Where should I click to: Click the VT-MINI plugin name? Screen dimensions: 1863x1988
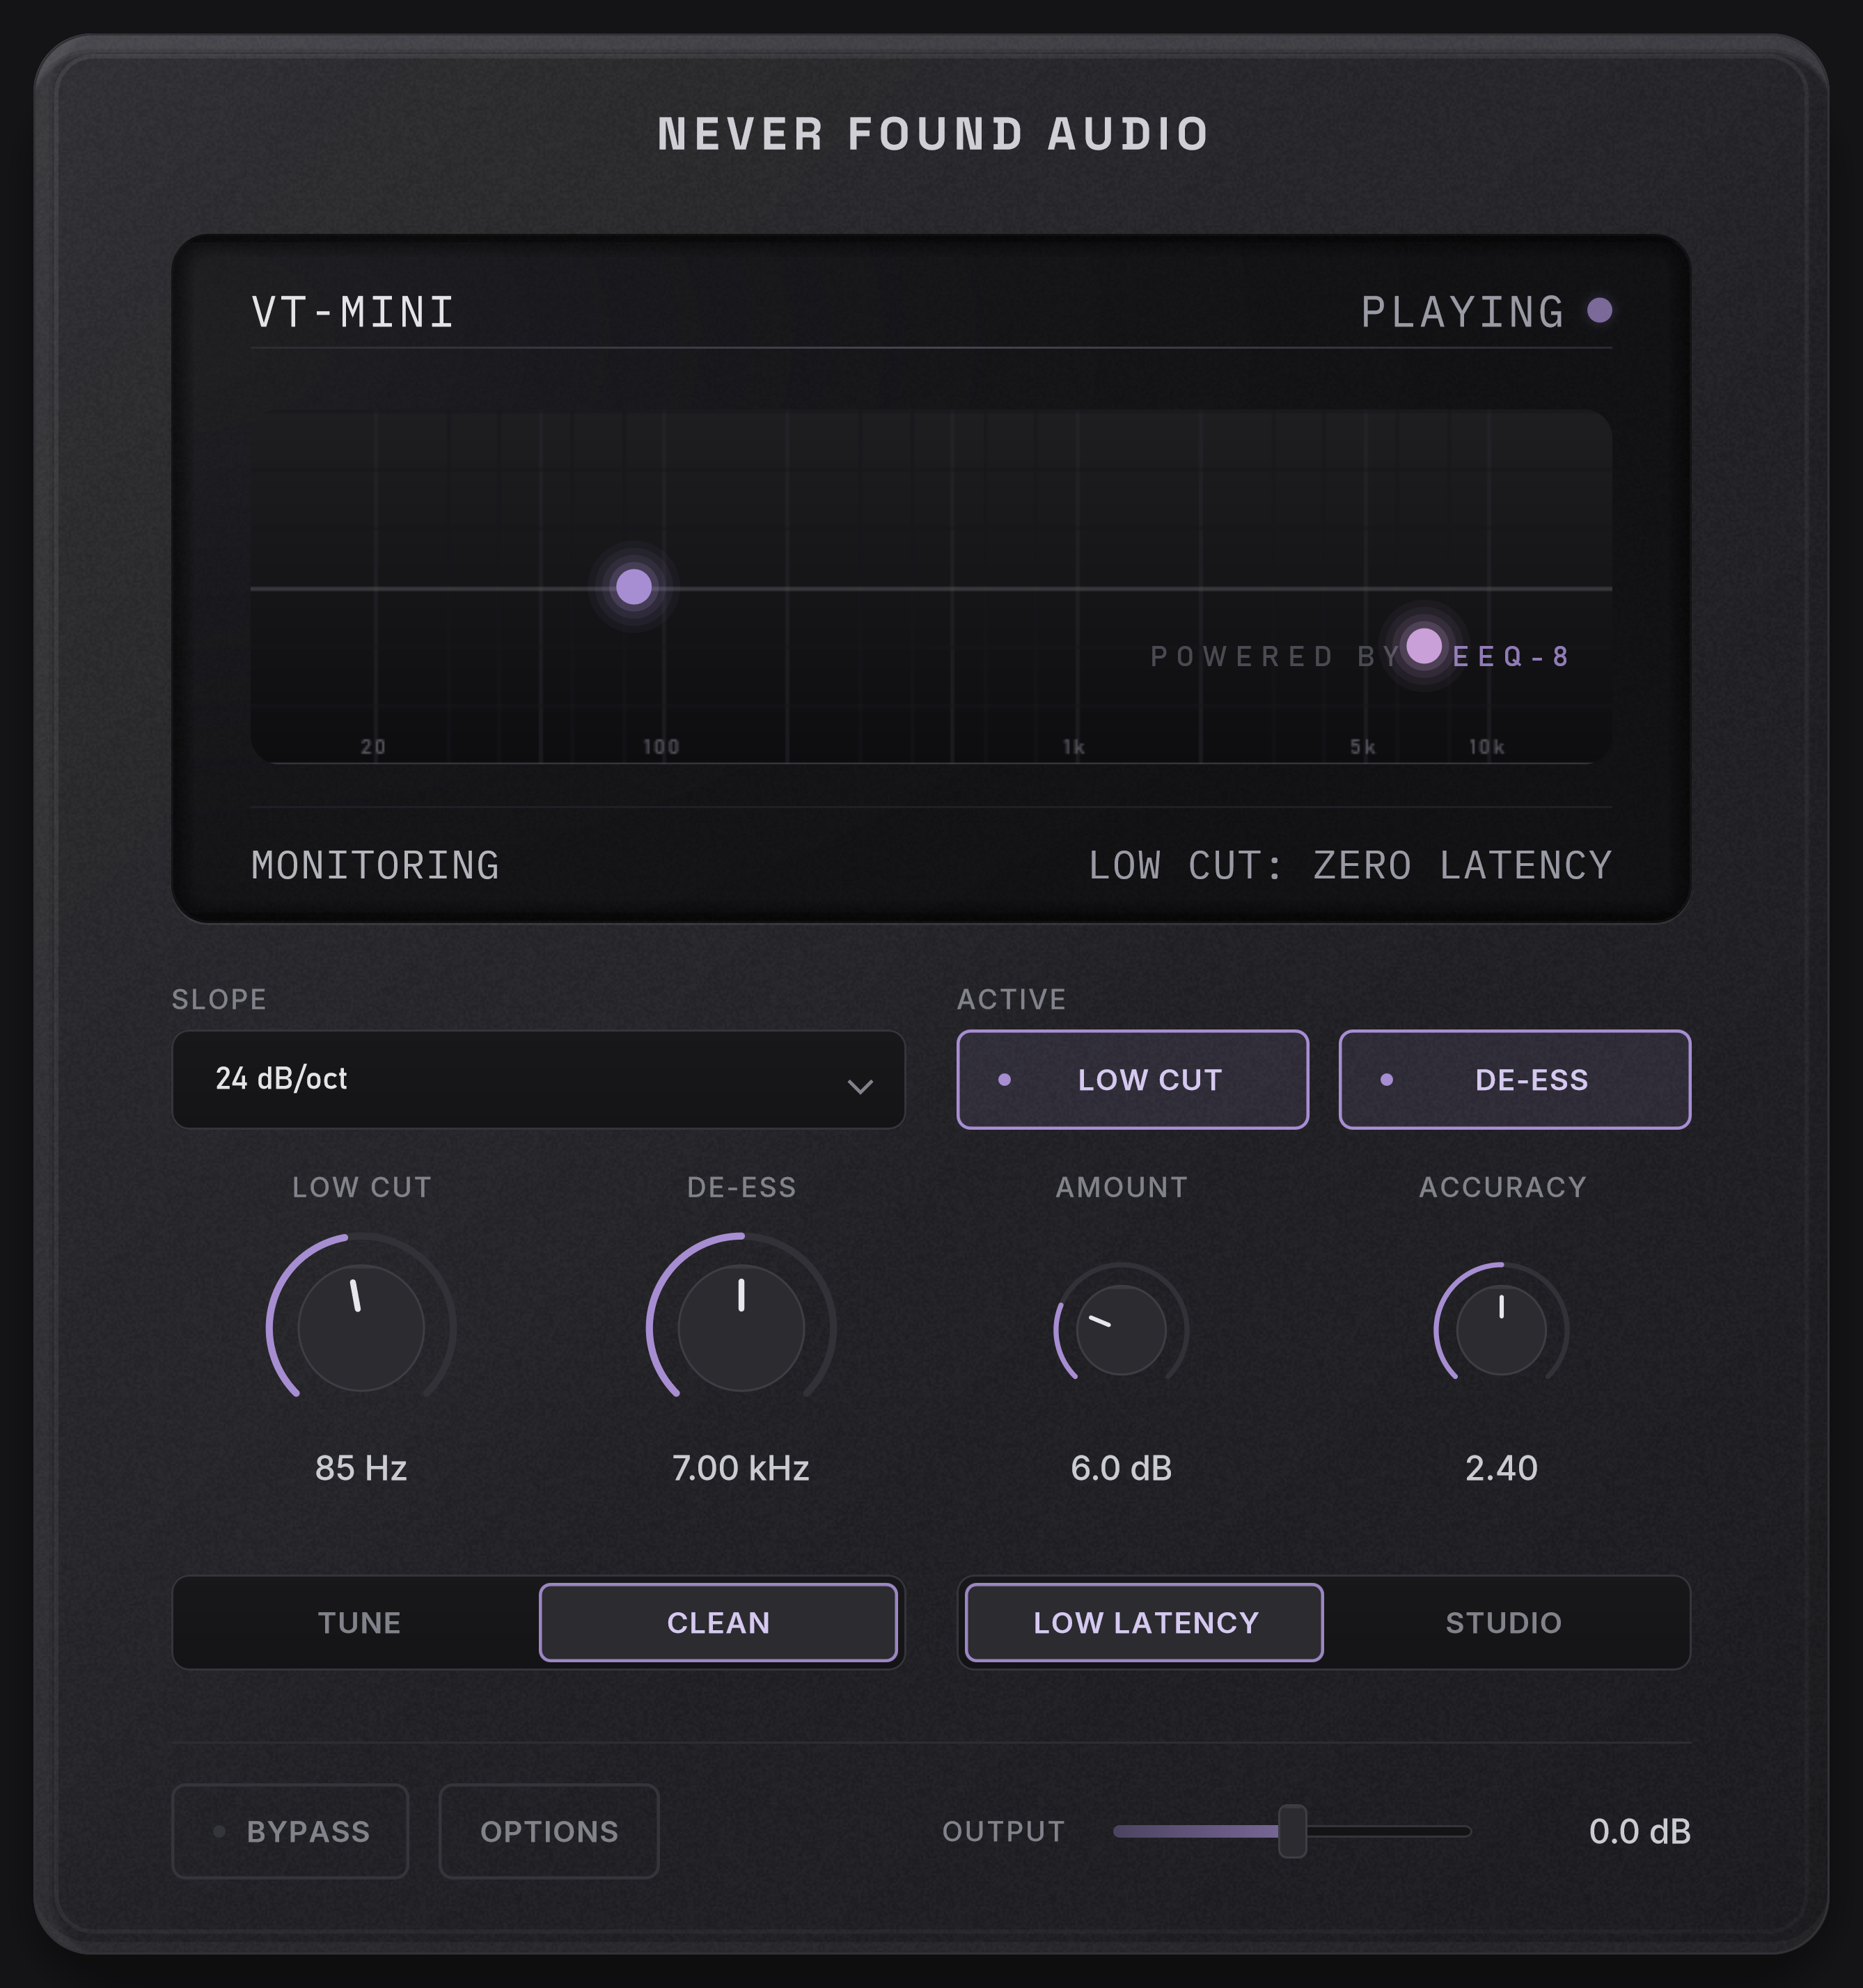point(353,312)
